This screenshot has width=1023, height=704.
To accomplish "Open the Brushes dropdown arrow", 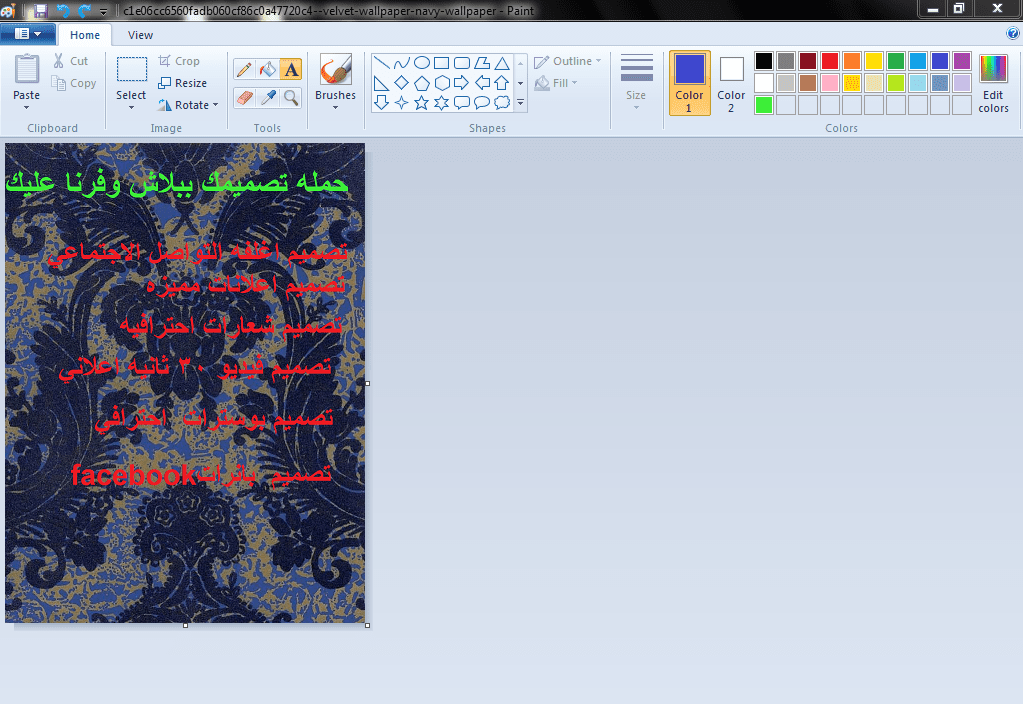I will tap(335, 107).
